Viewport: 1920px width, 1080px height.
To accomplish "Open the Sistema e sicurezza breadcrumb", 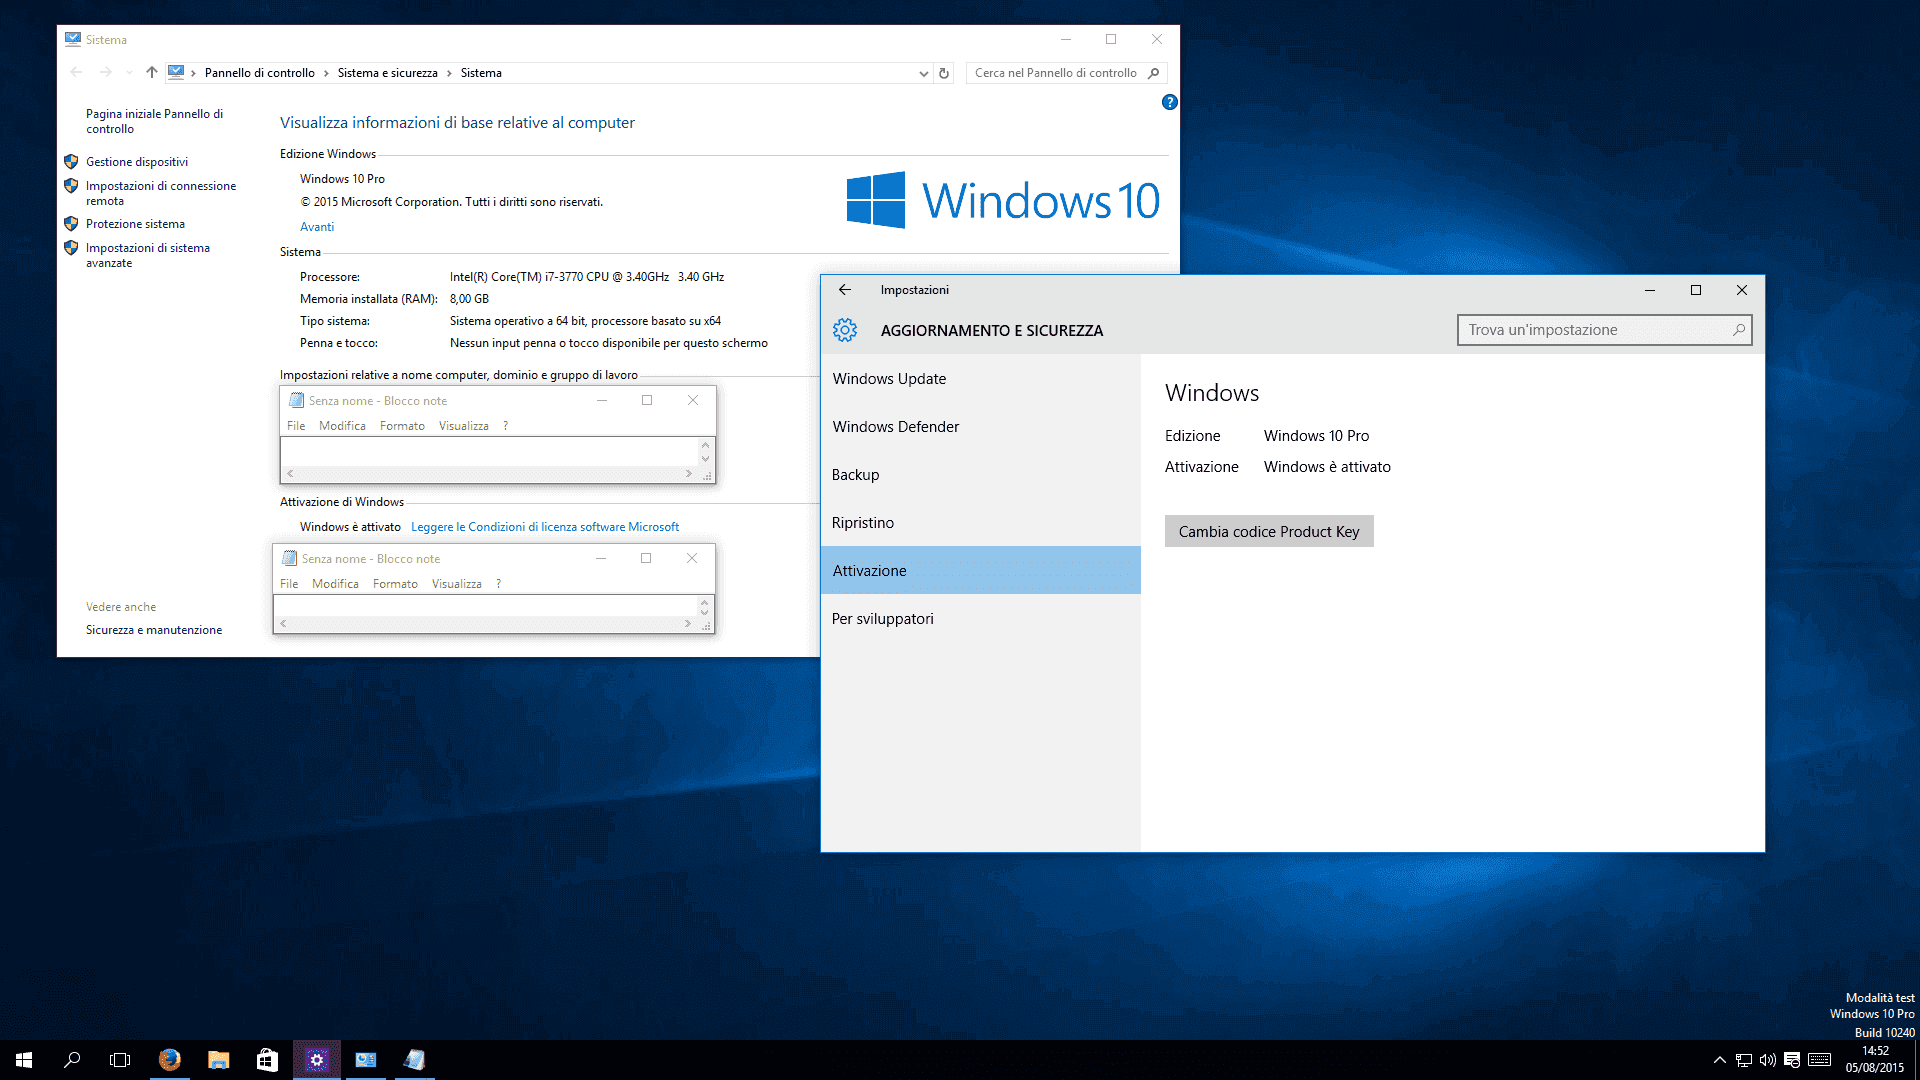I will [x=388, y=73].
